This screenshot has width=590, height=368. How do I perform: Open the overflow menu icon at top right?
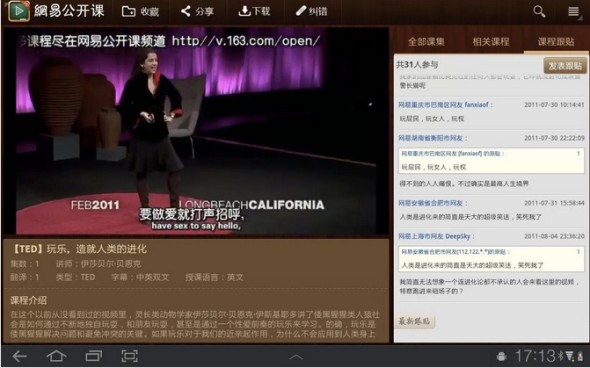tap(574, 12)
